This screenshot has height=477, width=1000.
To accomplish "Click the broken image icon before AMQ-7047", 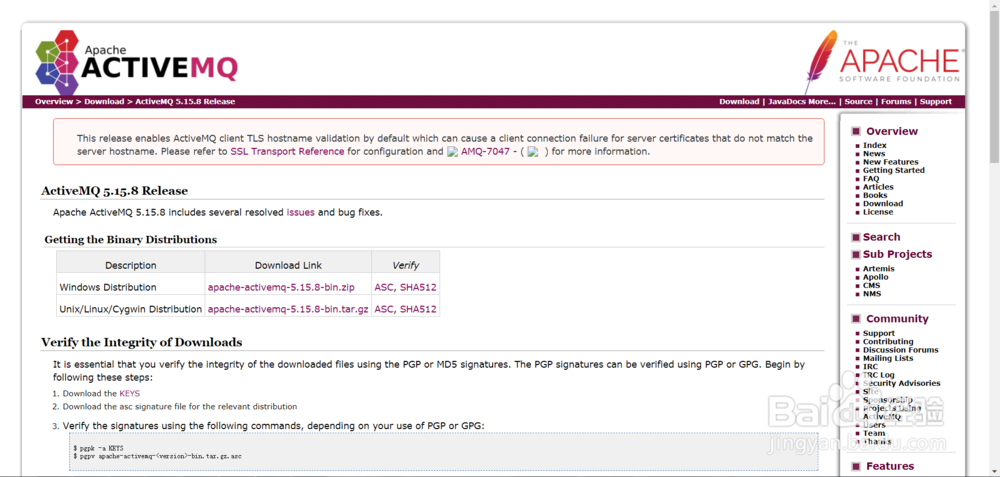I will (x=452, y=152).
